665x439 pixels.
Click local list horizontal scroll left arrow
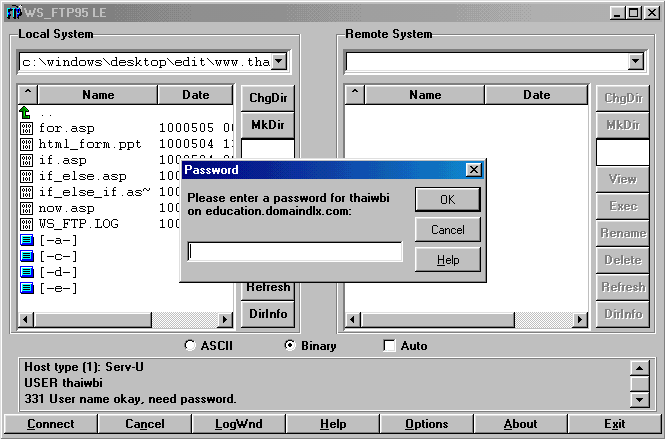26,319
